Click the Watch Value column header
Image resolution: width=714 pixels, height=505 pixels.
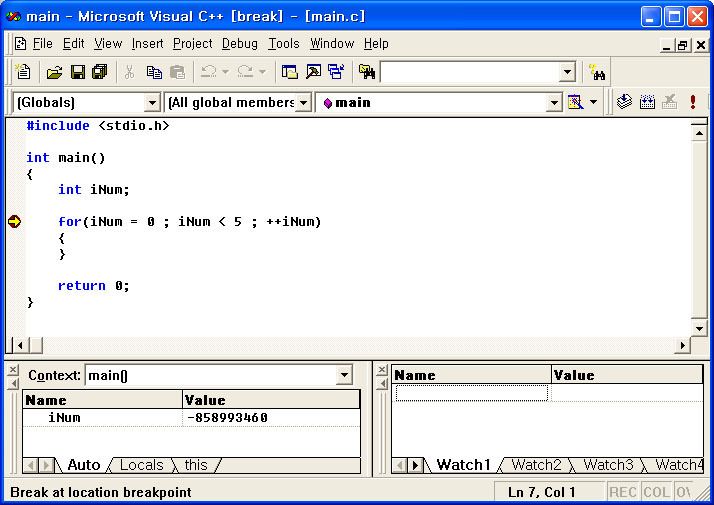tap(627, 375)
